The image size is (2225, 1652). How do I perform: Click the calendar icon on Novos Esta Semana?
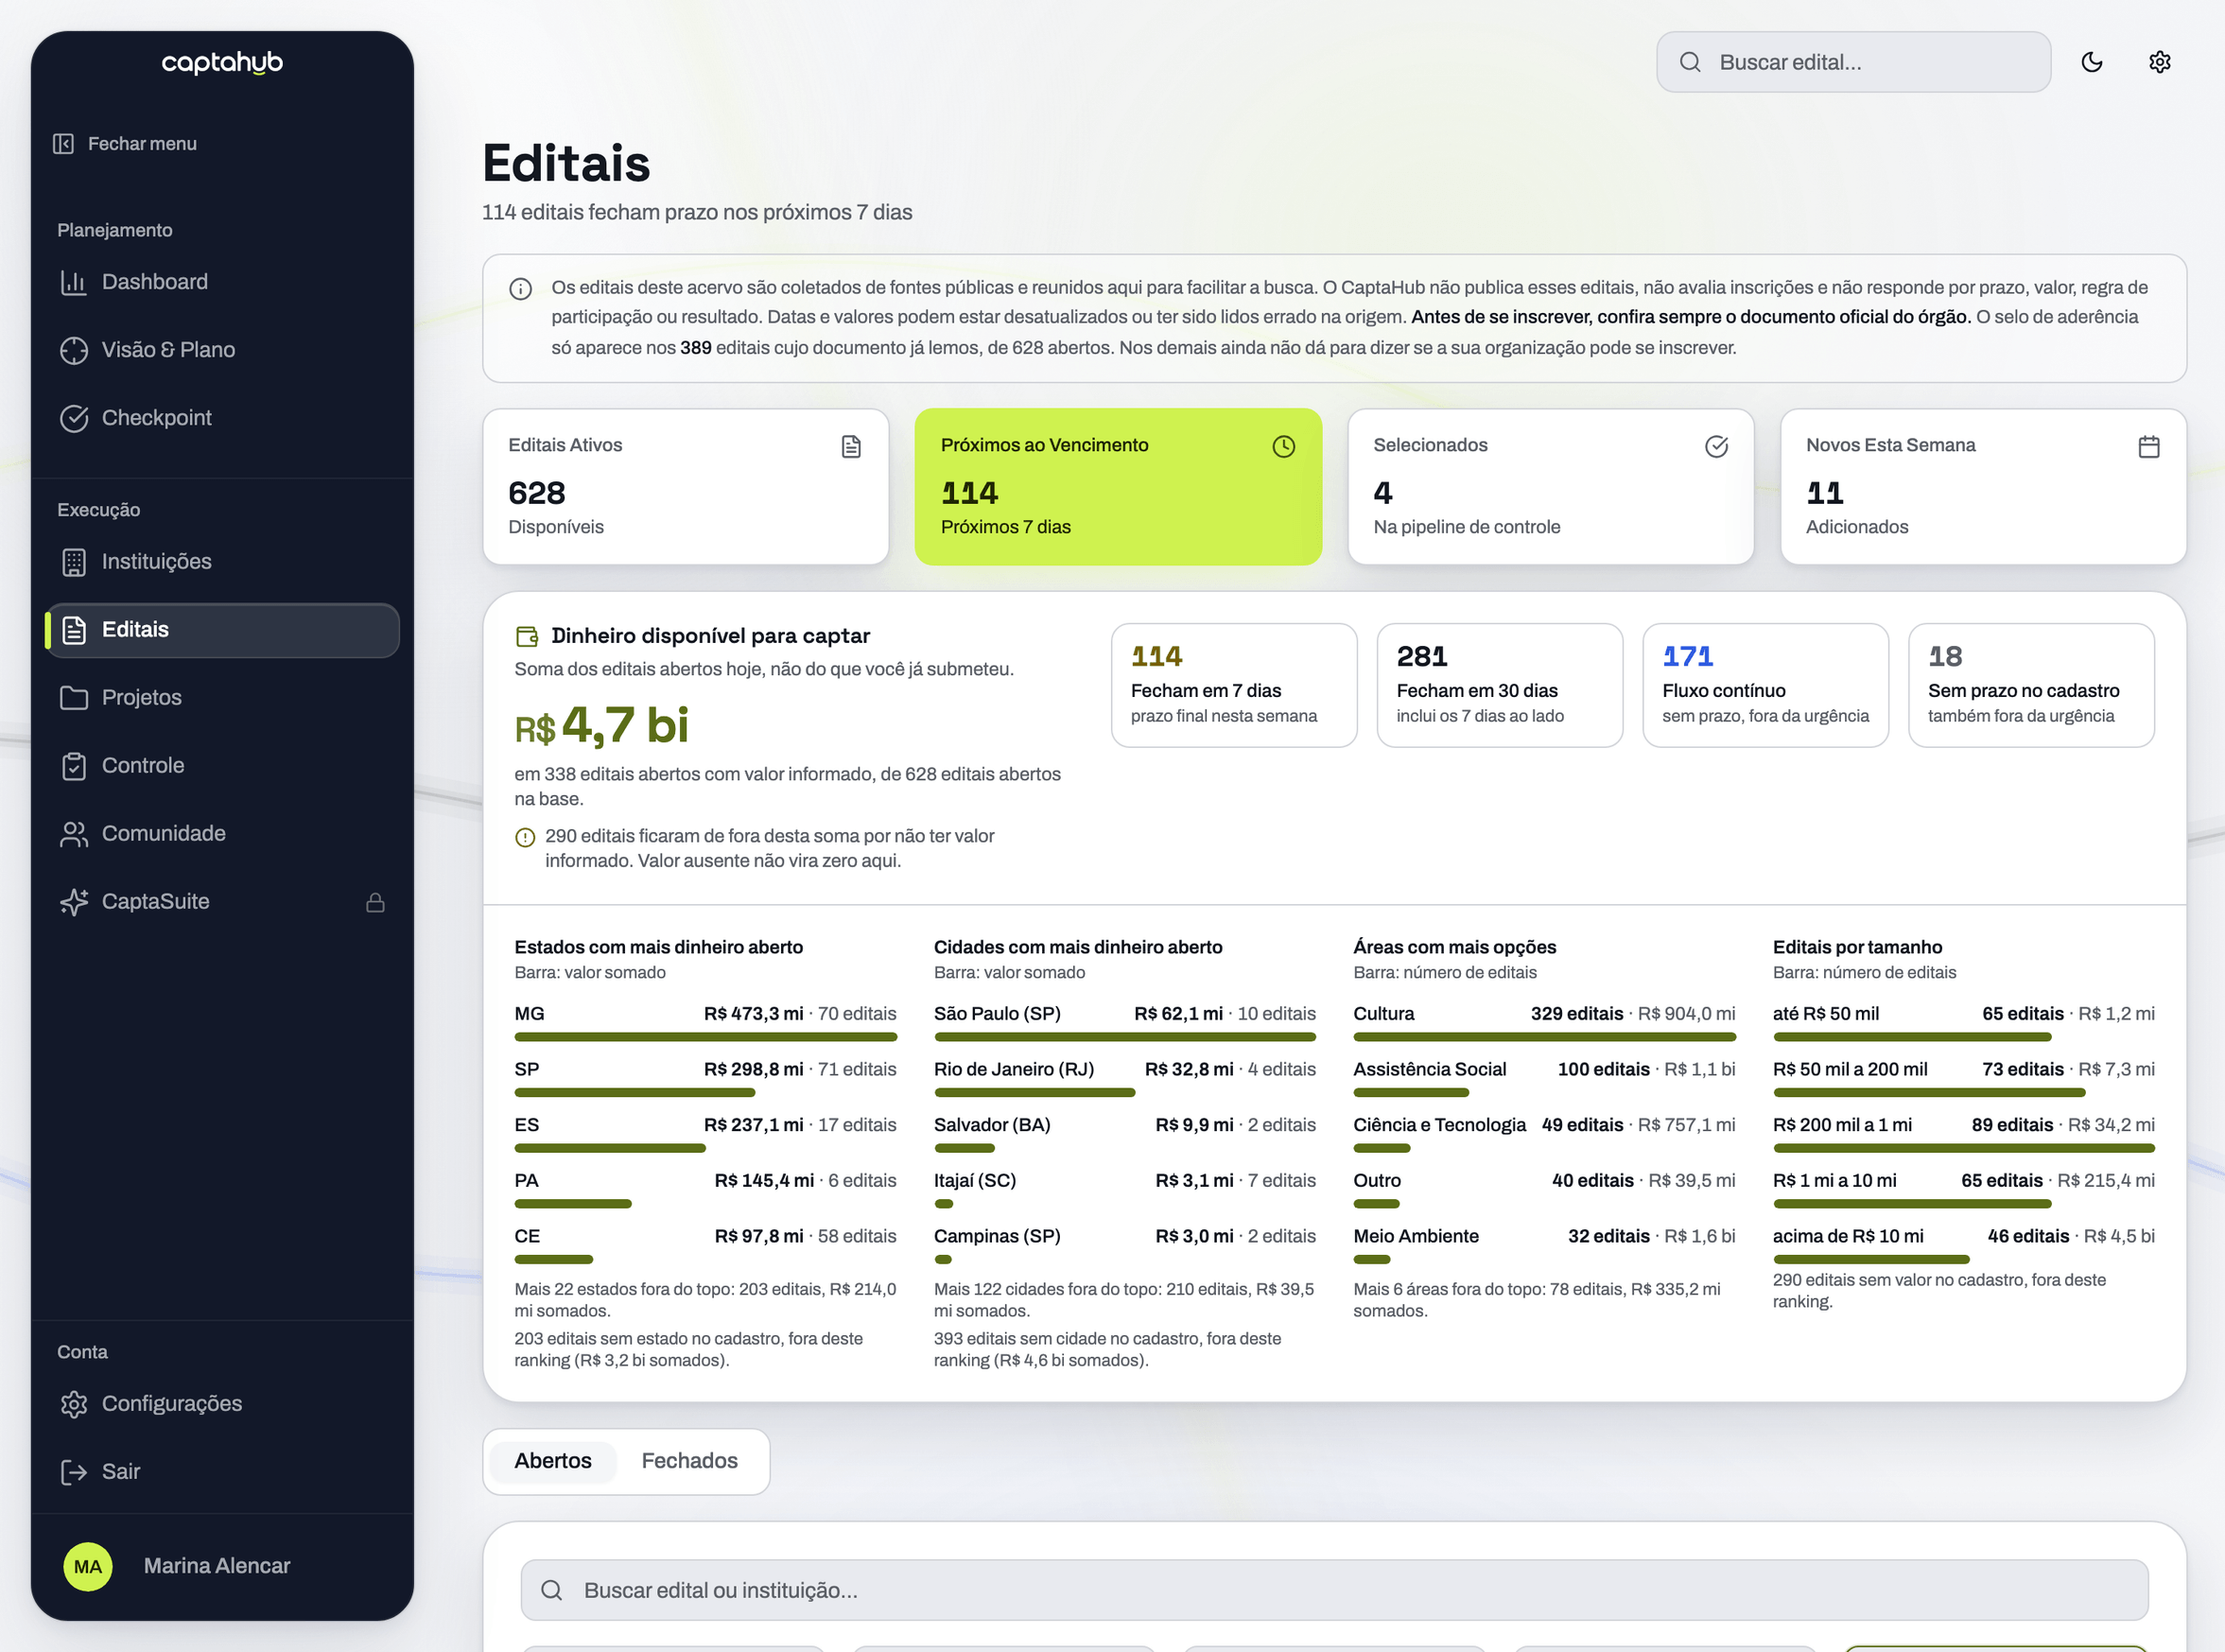[2149, 446]
